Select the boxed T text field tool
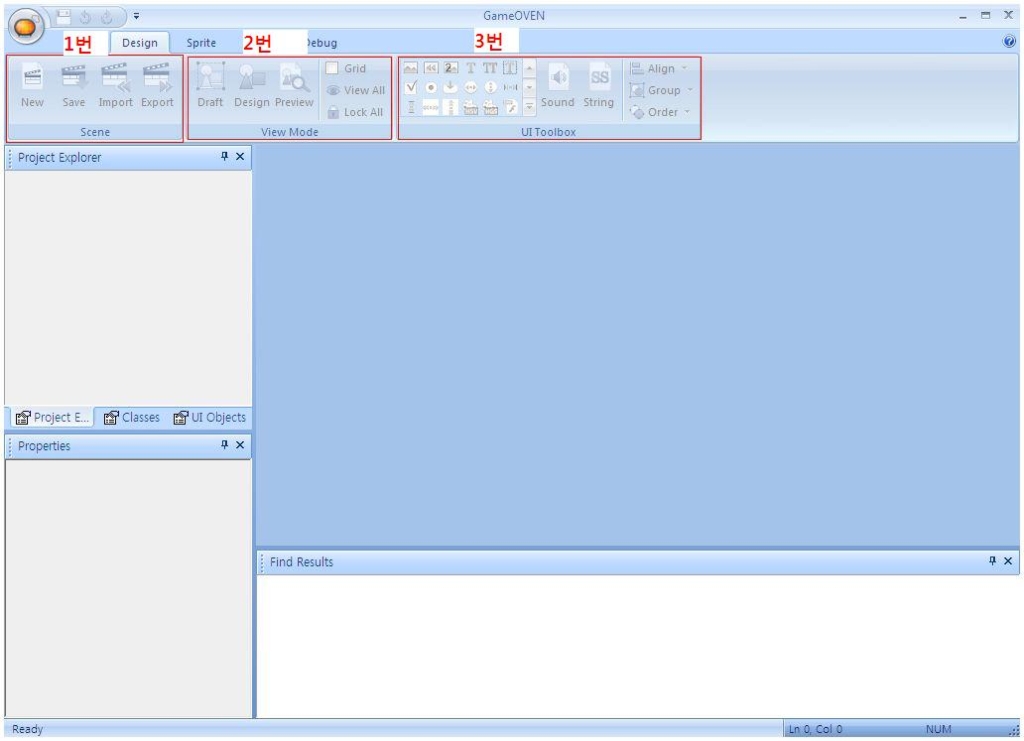Image resolution: width=1024 pixels, height=741 pixels. (x=510, y=68)
